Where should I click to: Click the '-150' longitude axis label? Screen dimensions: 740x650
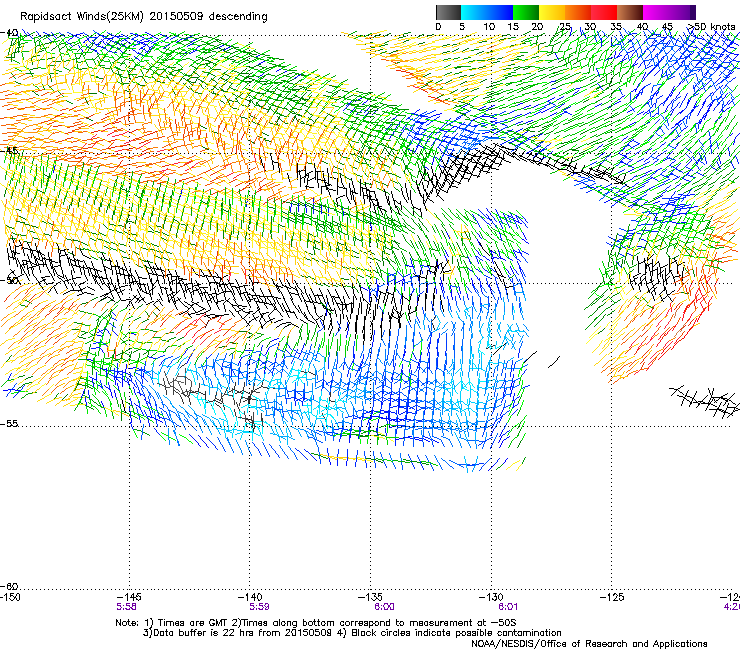point(10,597)
